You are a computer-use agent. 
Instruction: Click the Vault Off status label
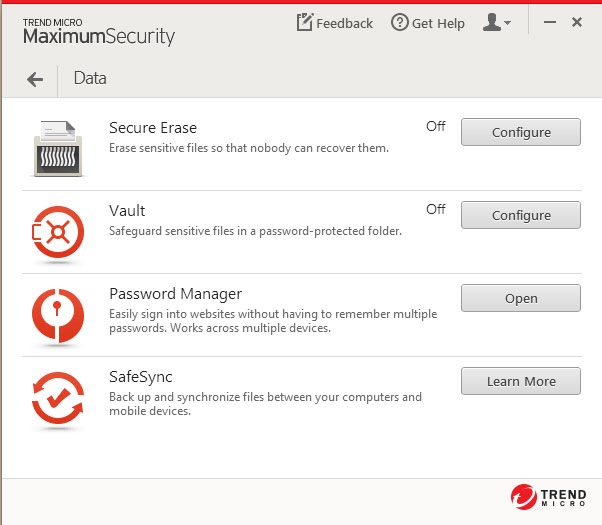436,209
